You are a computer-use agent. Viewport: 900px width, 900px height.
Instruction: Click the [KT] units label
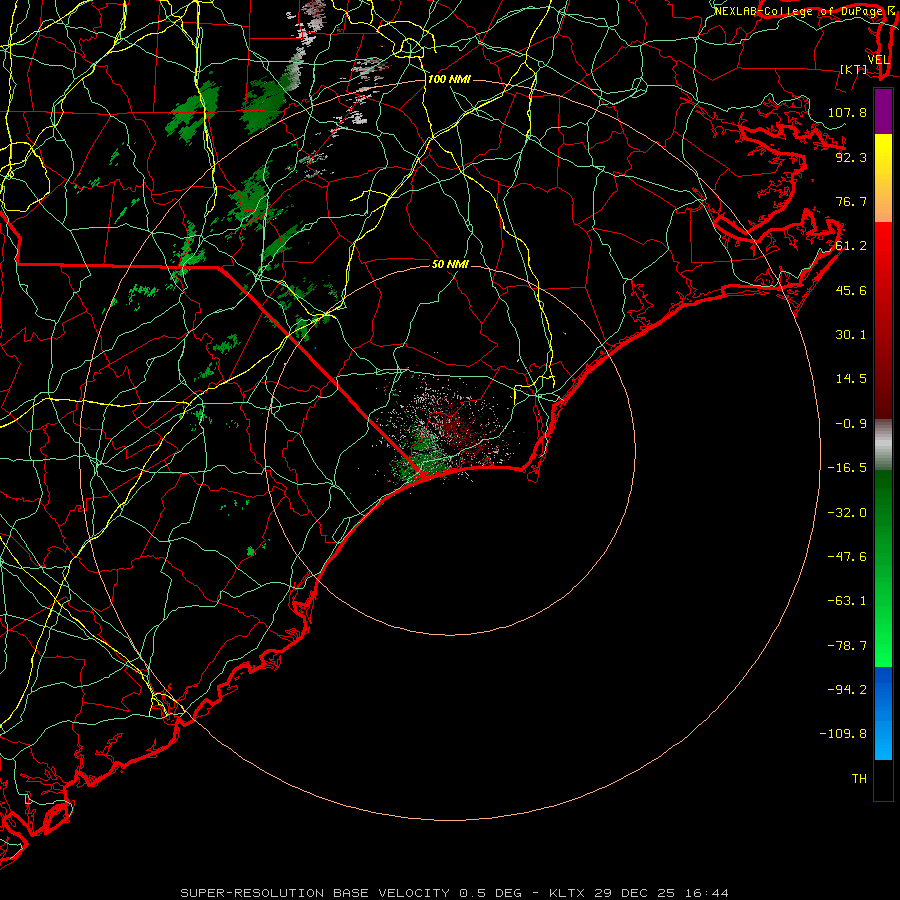pos(853,69)
